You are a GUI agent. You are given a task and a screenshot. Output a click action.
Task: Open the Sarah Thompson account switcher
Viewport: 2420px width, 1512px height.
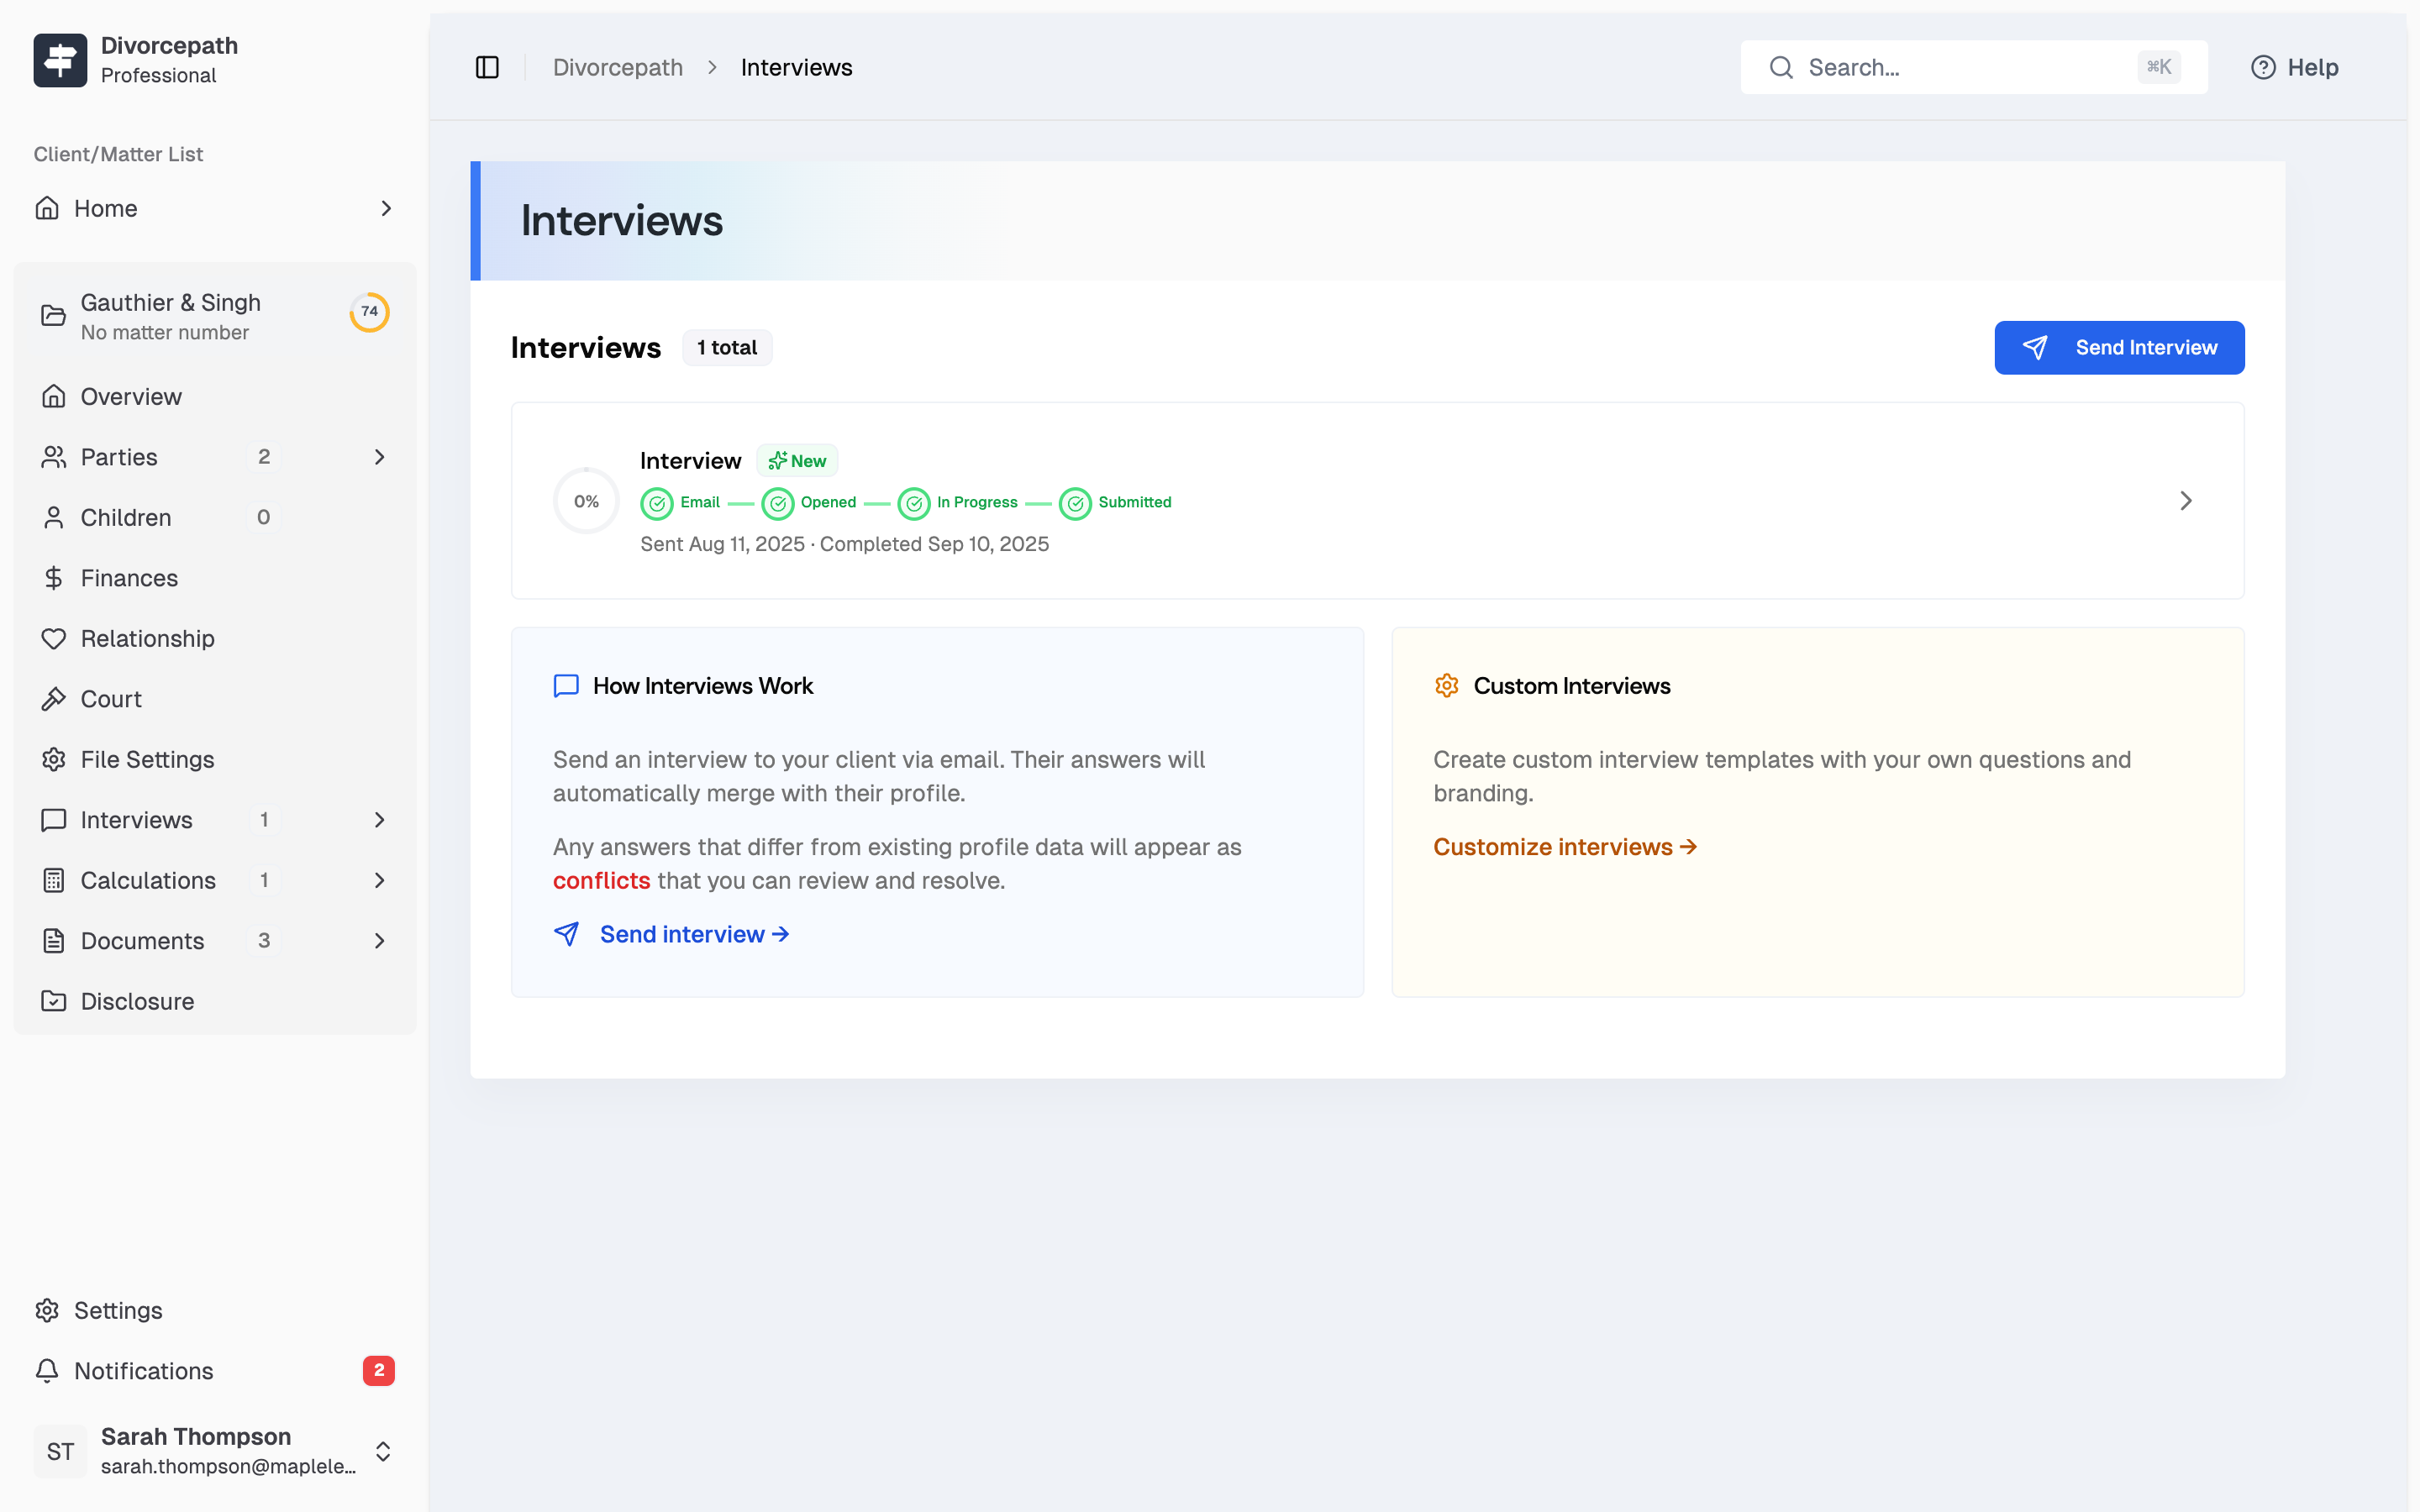click(x=382, y=1451)
